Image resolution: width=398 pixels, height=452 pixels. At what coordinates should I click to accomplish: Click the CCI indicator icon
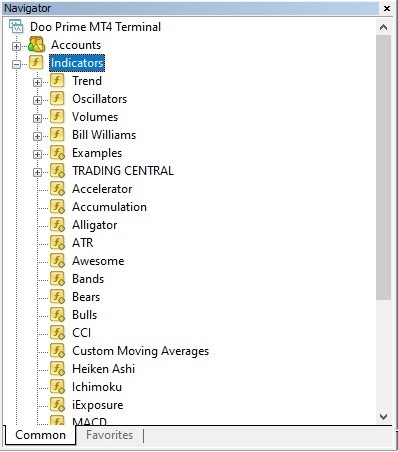click(x=57, y=333)
